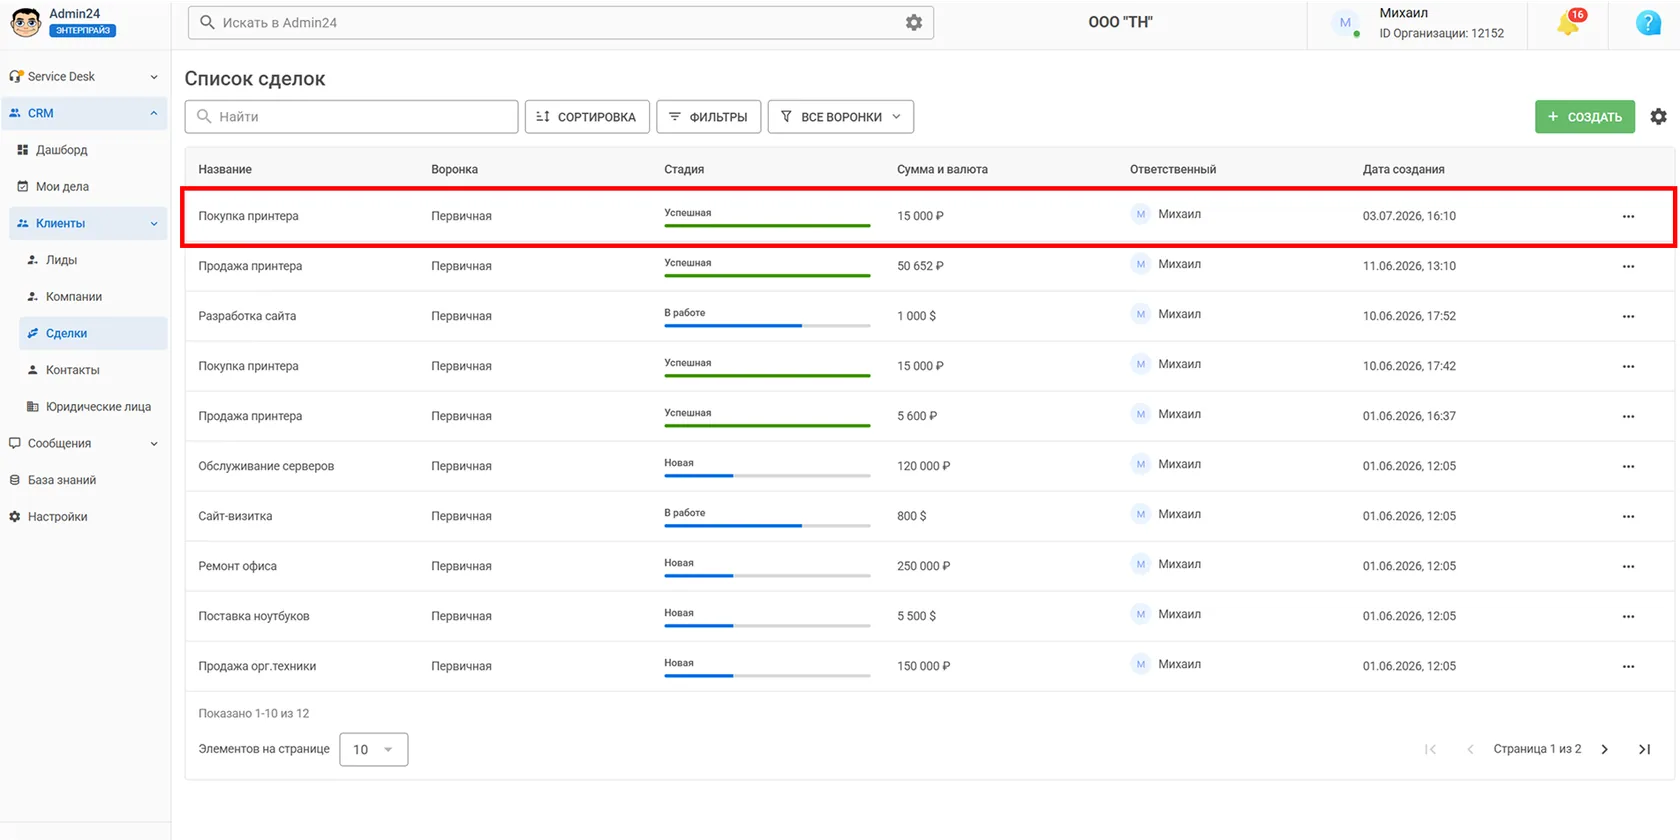Open Юридические лица in sidebar
Viewport: 1680px width, 840px height.
tap(98, 406)
